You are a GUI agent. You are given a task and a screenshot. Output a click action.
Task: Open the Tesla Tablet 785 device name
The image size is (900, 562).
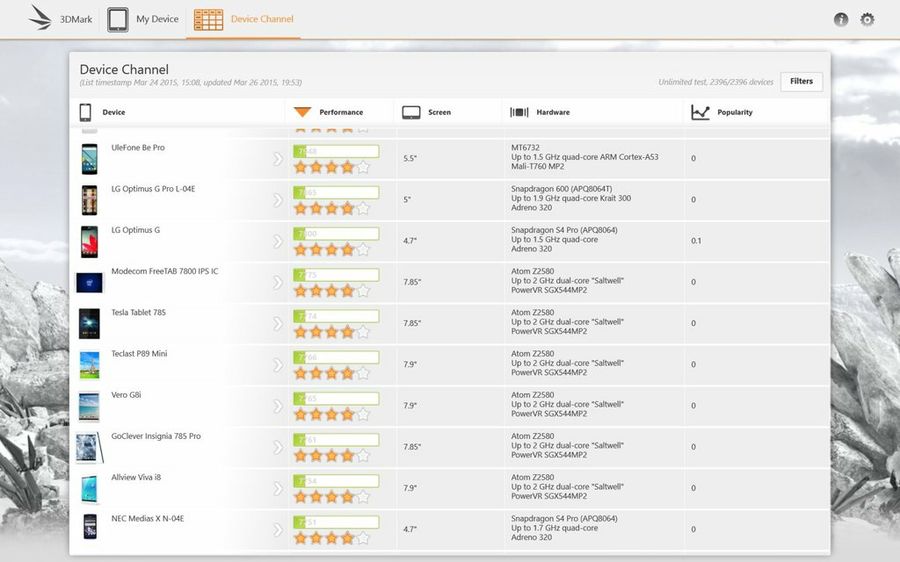pyautogui.click(x=139, y=313)
